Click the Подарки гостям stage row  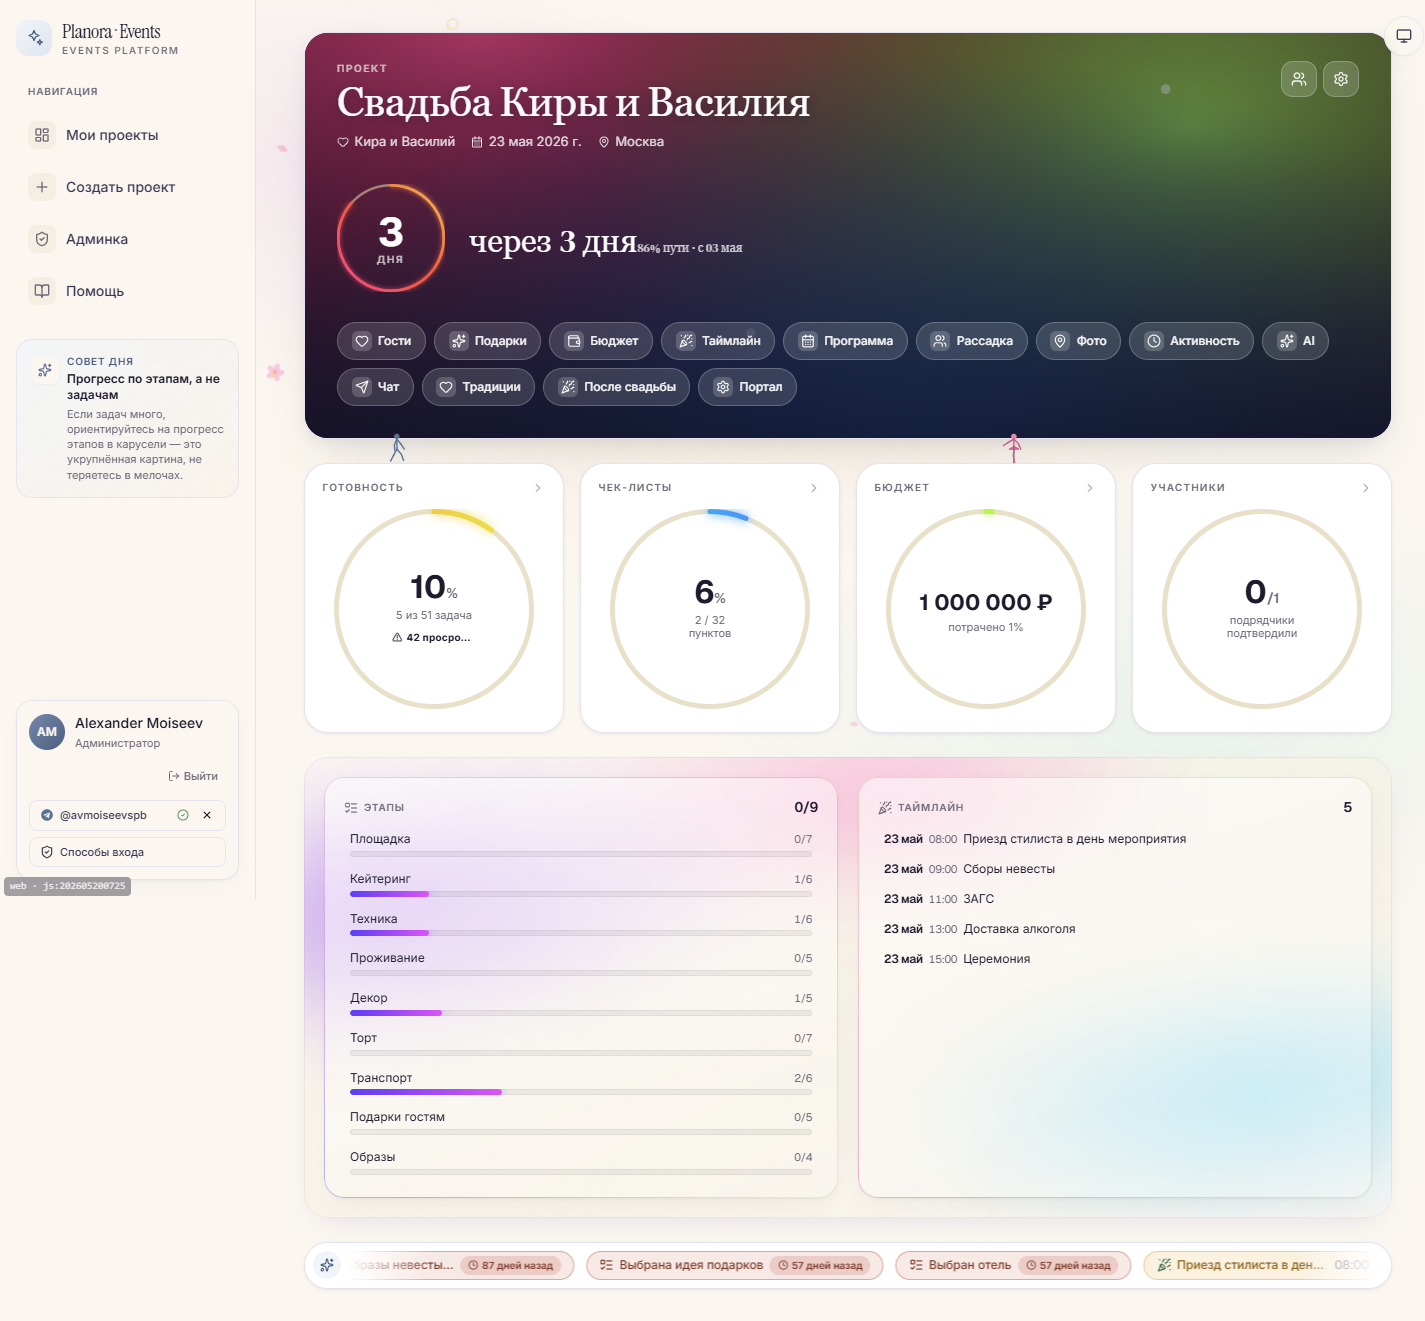[581, 1123]
